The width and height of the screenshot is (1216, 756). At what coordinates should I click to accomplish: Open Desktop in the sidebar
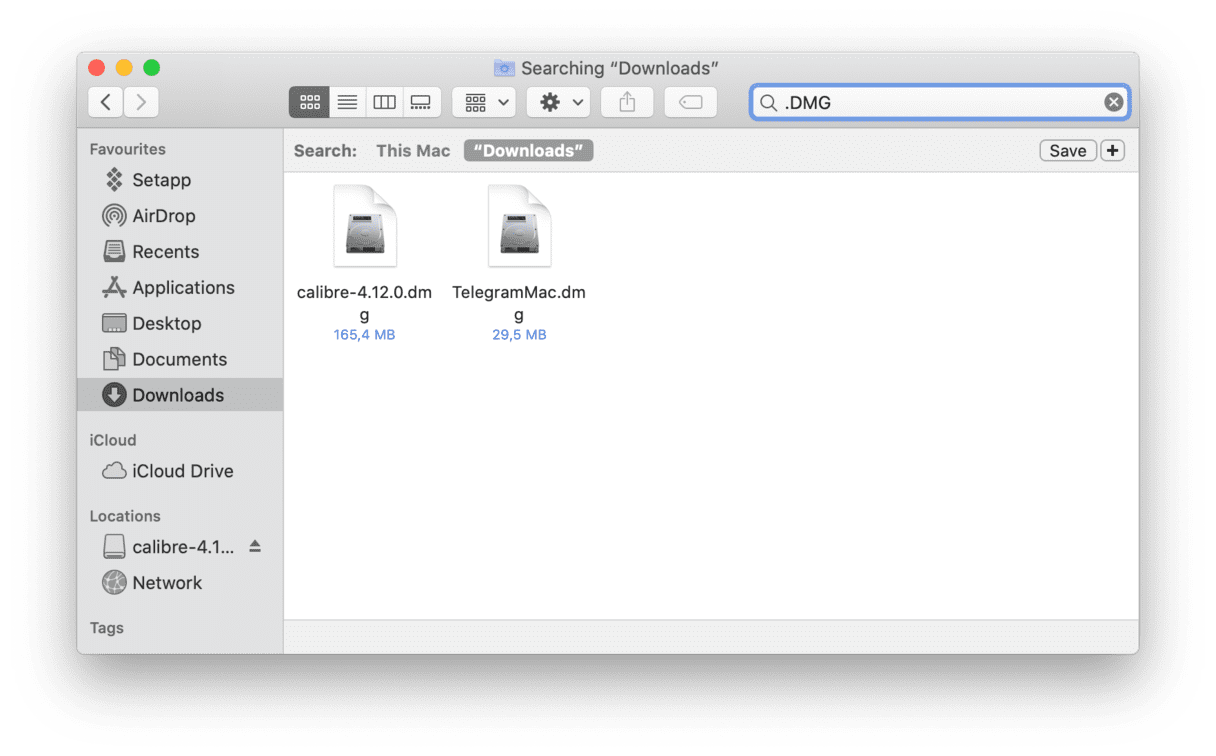[180, 324]
